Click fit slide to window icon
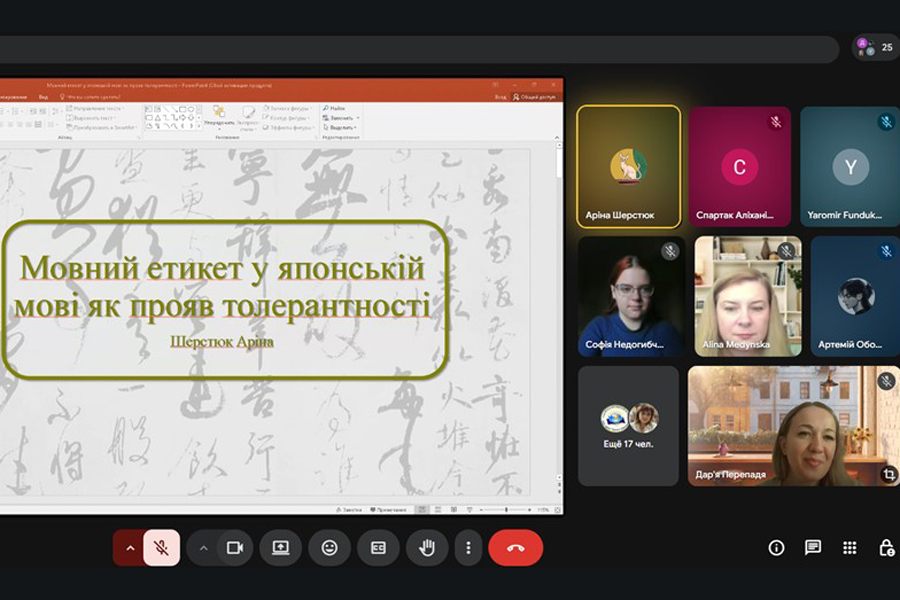The width and height of the screenshot is (900, 600). tap(557, 510)
